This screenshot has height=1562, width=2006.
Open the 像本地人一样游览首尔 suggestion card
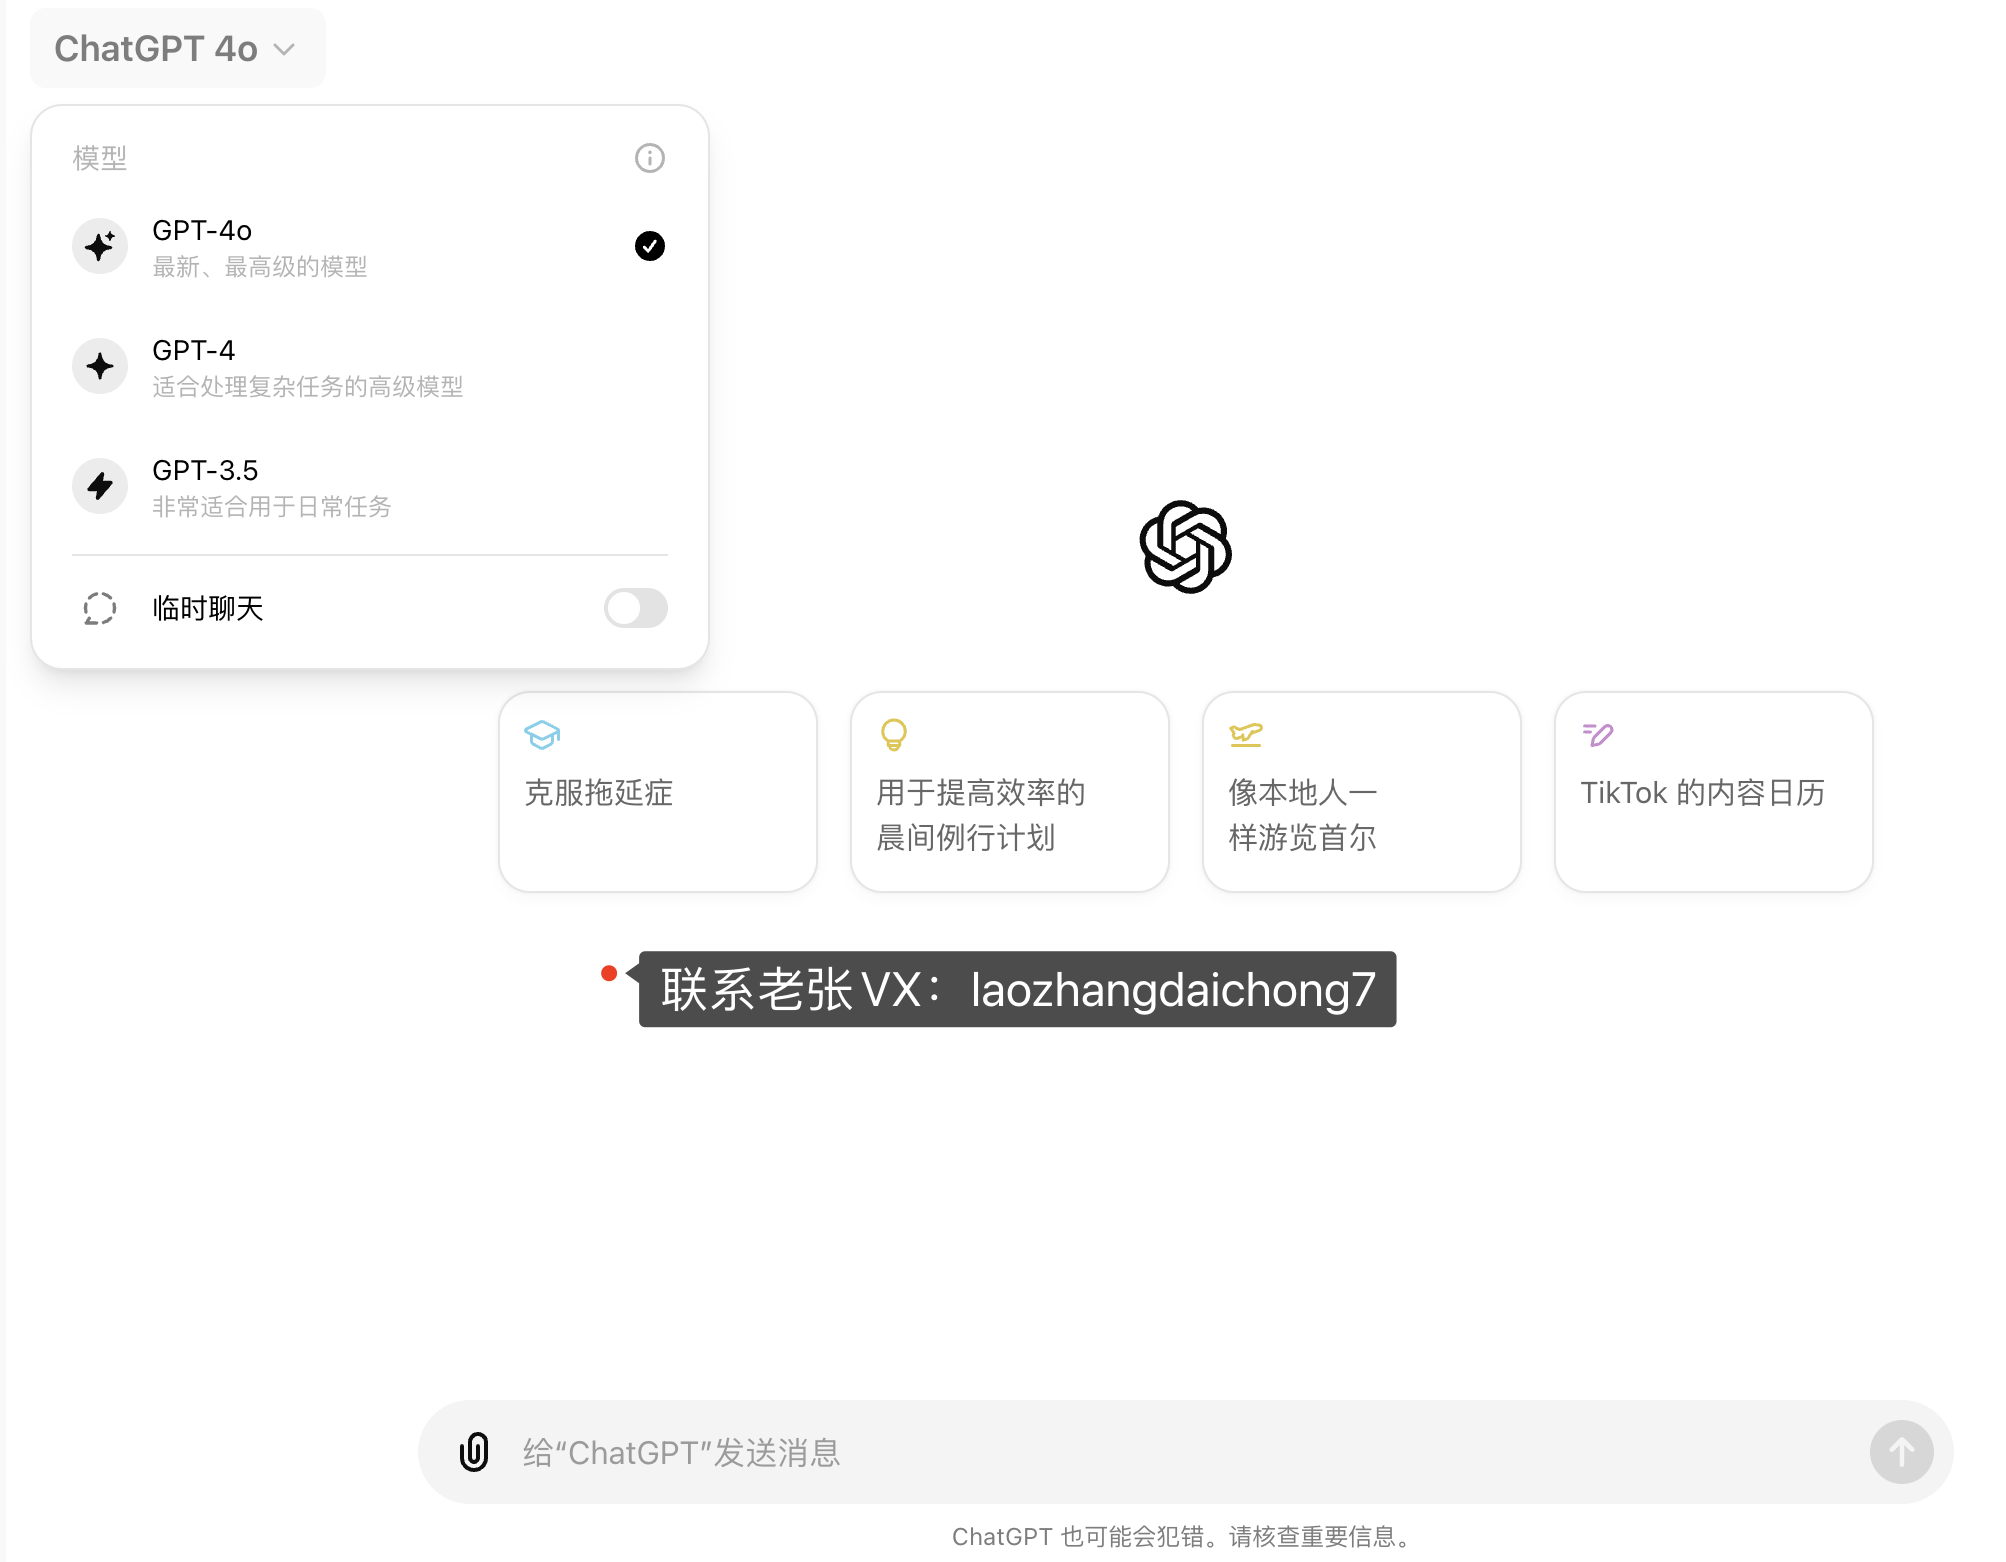(1362, 792)
